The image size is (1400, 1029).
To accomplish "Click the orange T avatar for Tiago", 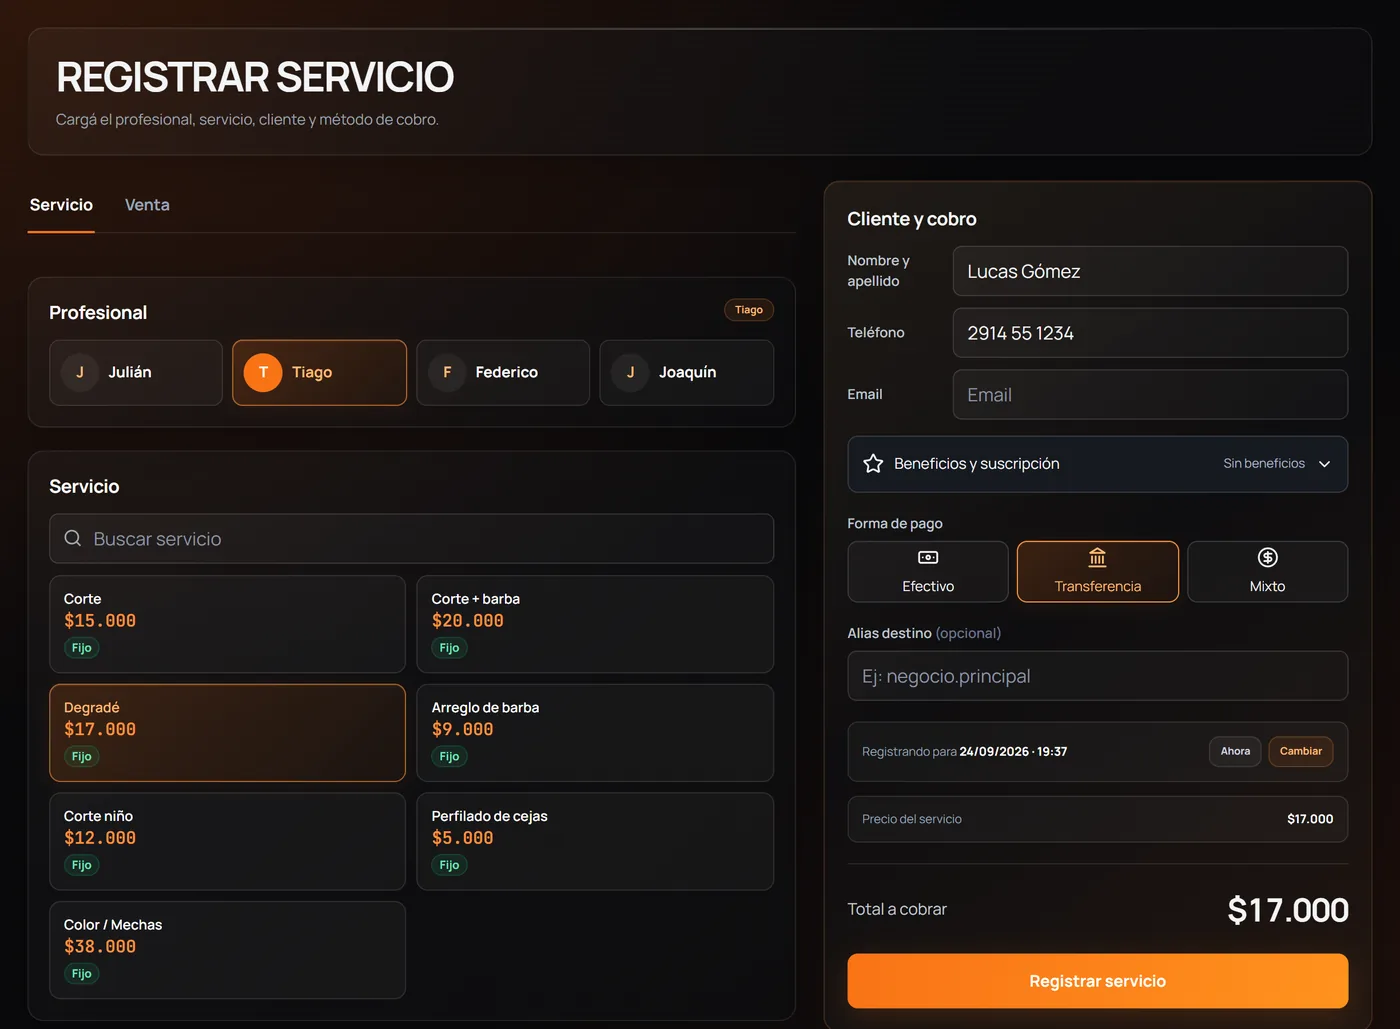I will 263,372.
